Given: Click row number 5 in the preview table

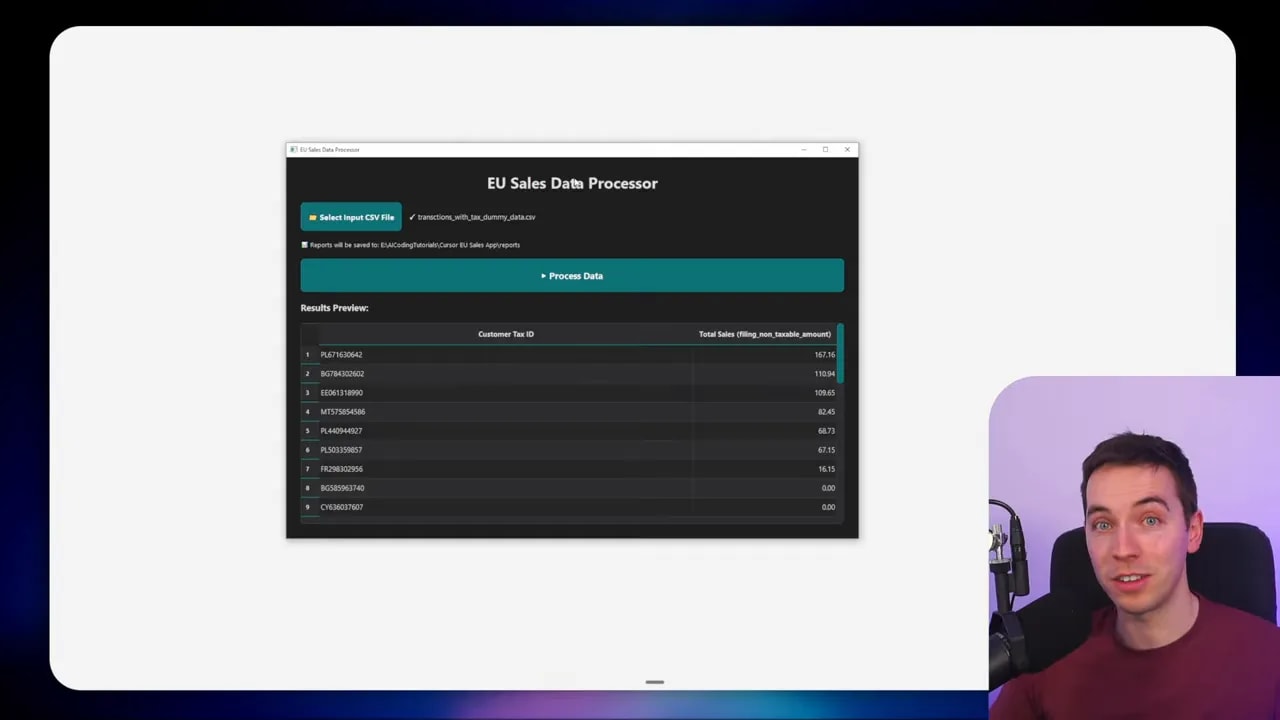Looking at the screenshot, I should pos(307,430).
